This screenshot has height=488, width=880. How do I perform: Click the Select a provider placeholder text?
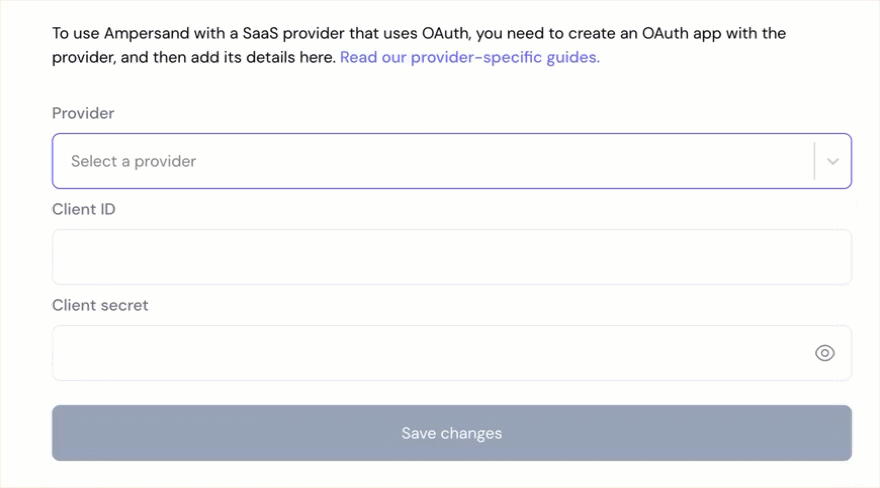tap(134, 162)
